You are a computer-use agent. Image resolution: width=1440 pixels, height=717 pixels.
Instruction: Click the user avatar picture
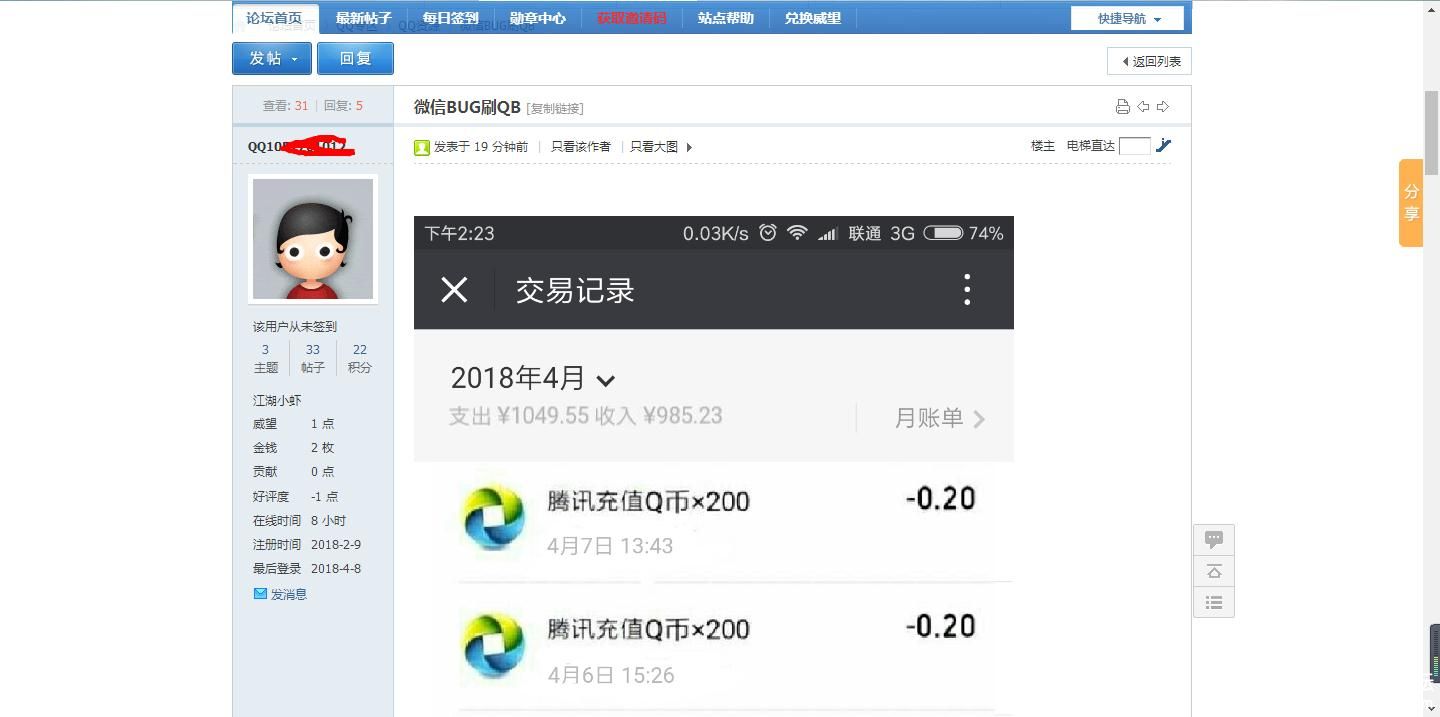[313, 239]
